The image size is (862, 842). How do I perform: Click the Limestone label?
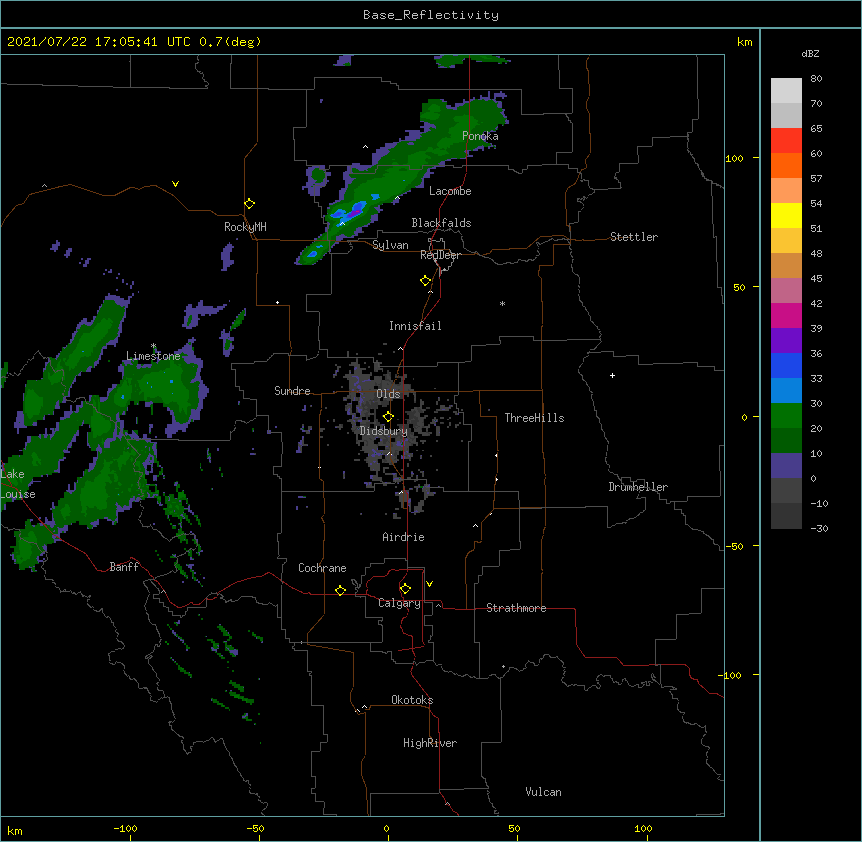coord(153,356)
